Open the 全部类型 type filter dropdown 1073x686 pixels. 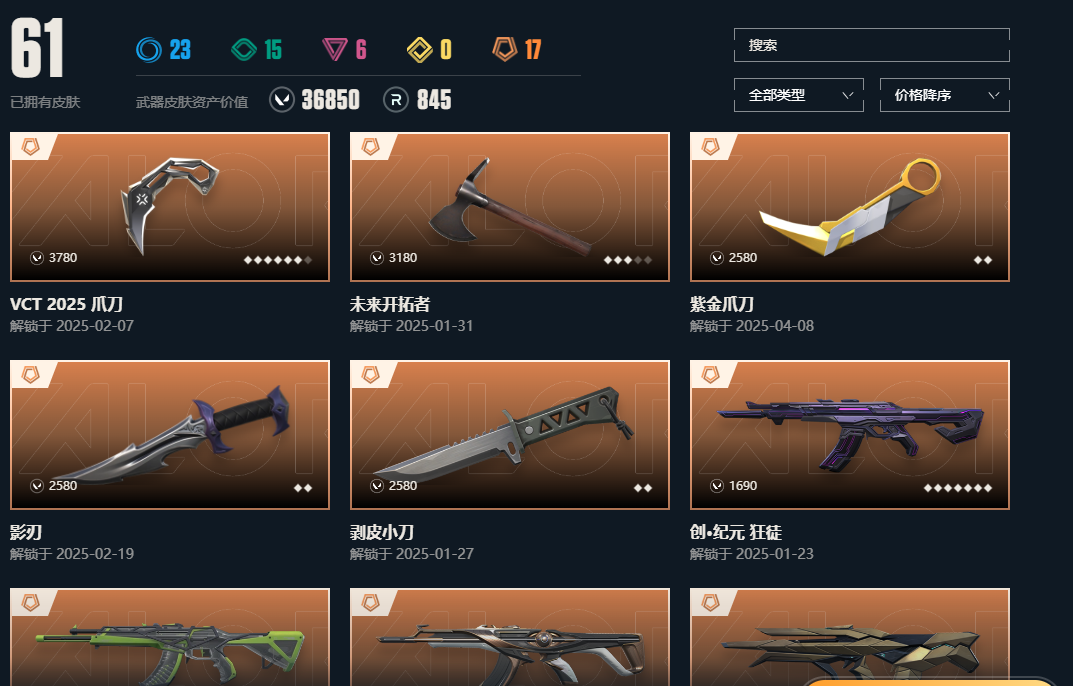click(799, 95)
